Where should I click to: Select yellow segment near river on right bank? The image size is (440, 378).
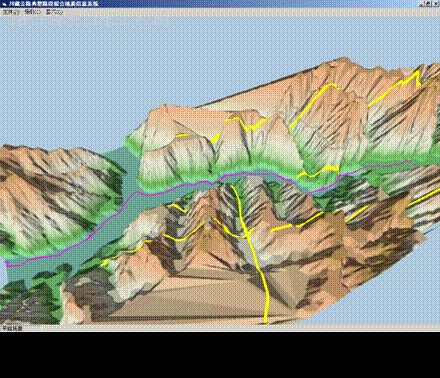click(318, 171)
